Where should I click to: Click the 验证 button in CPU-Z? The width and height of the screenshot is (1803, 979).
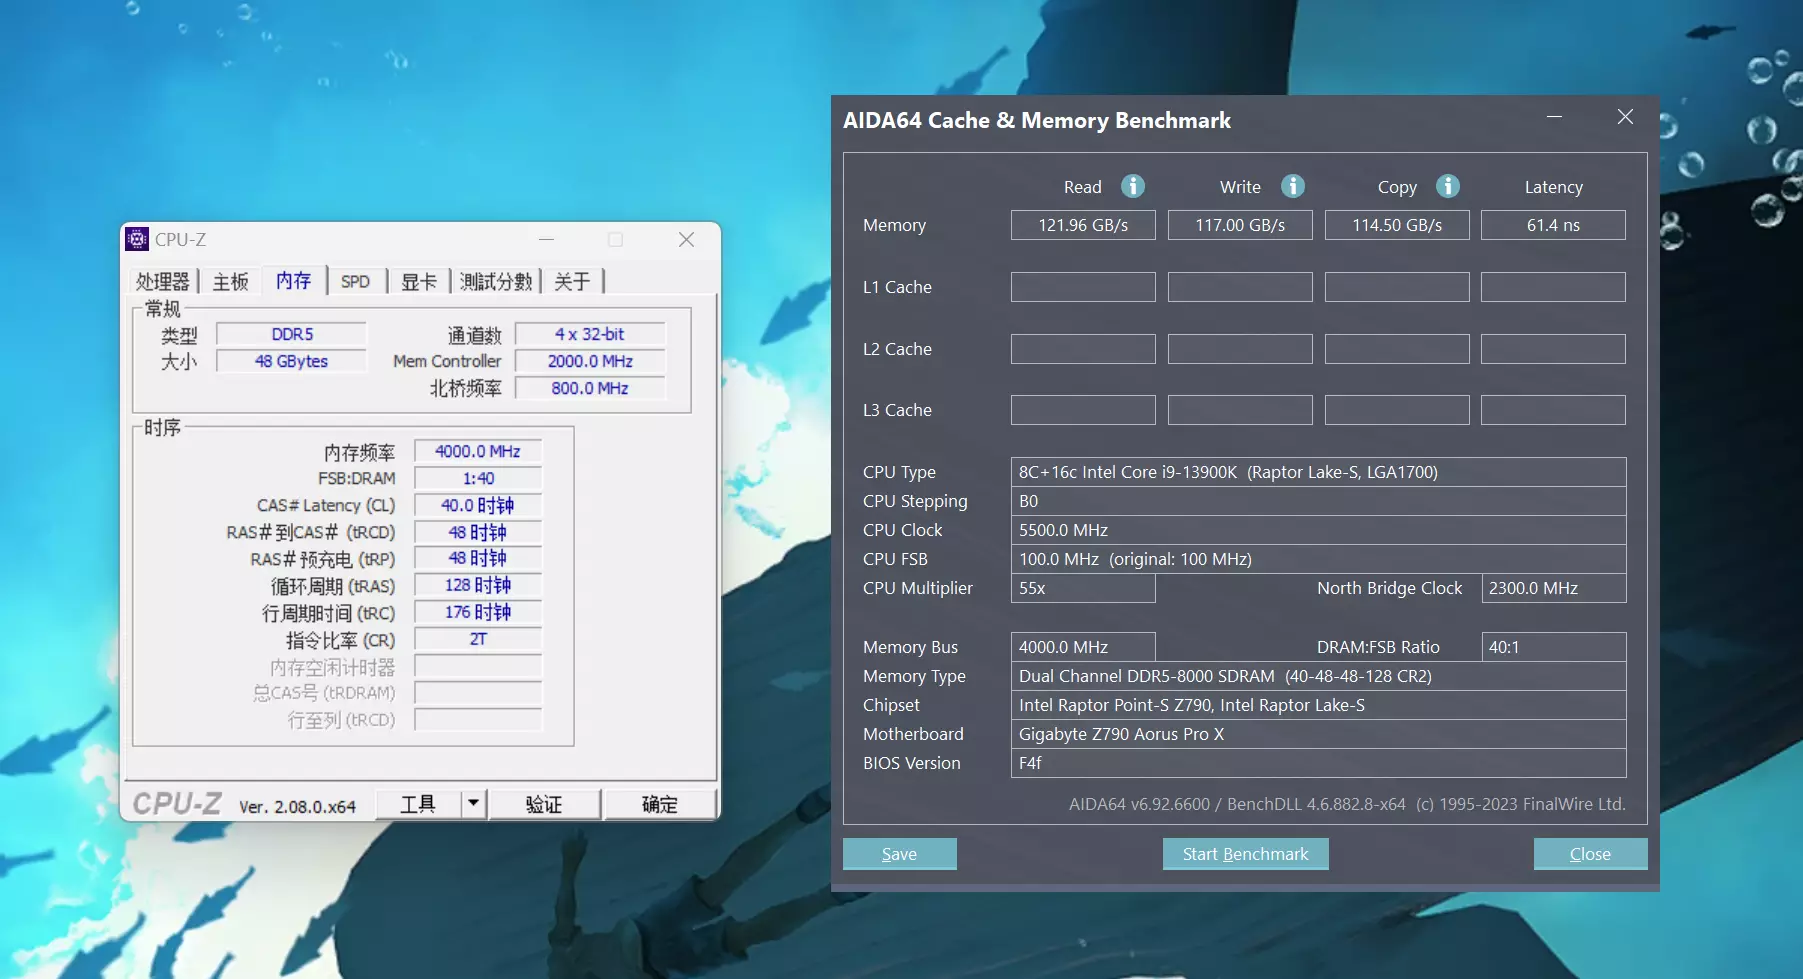544,804
